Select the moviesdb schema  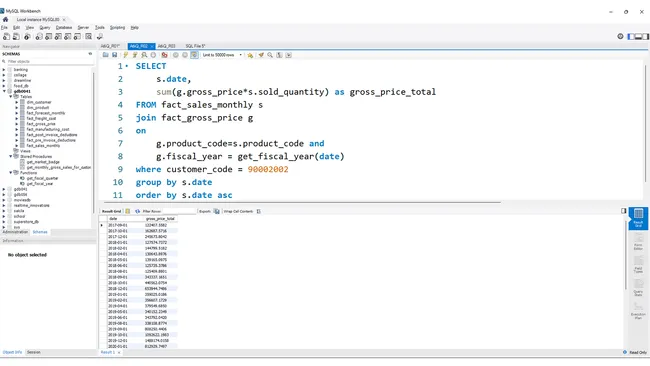[x=22, y=200]
